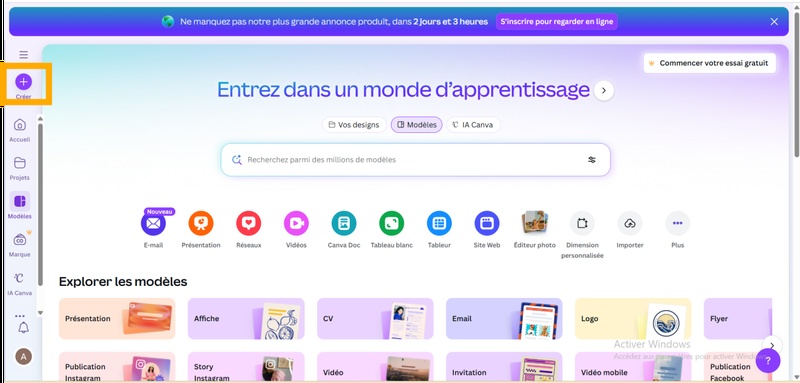Click the purple Créer plus button
The image size is (800, 383).
(x=23, y=82)
